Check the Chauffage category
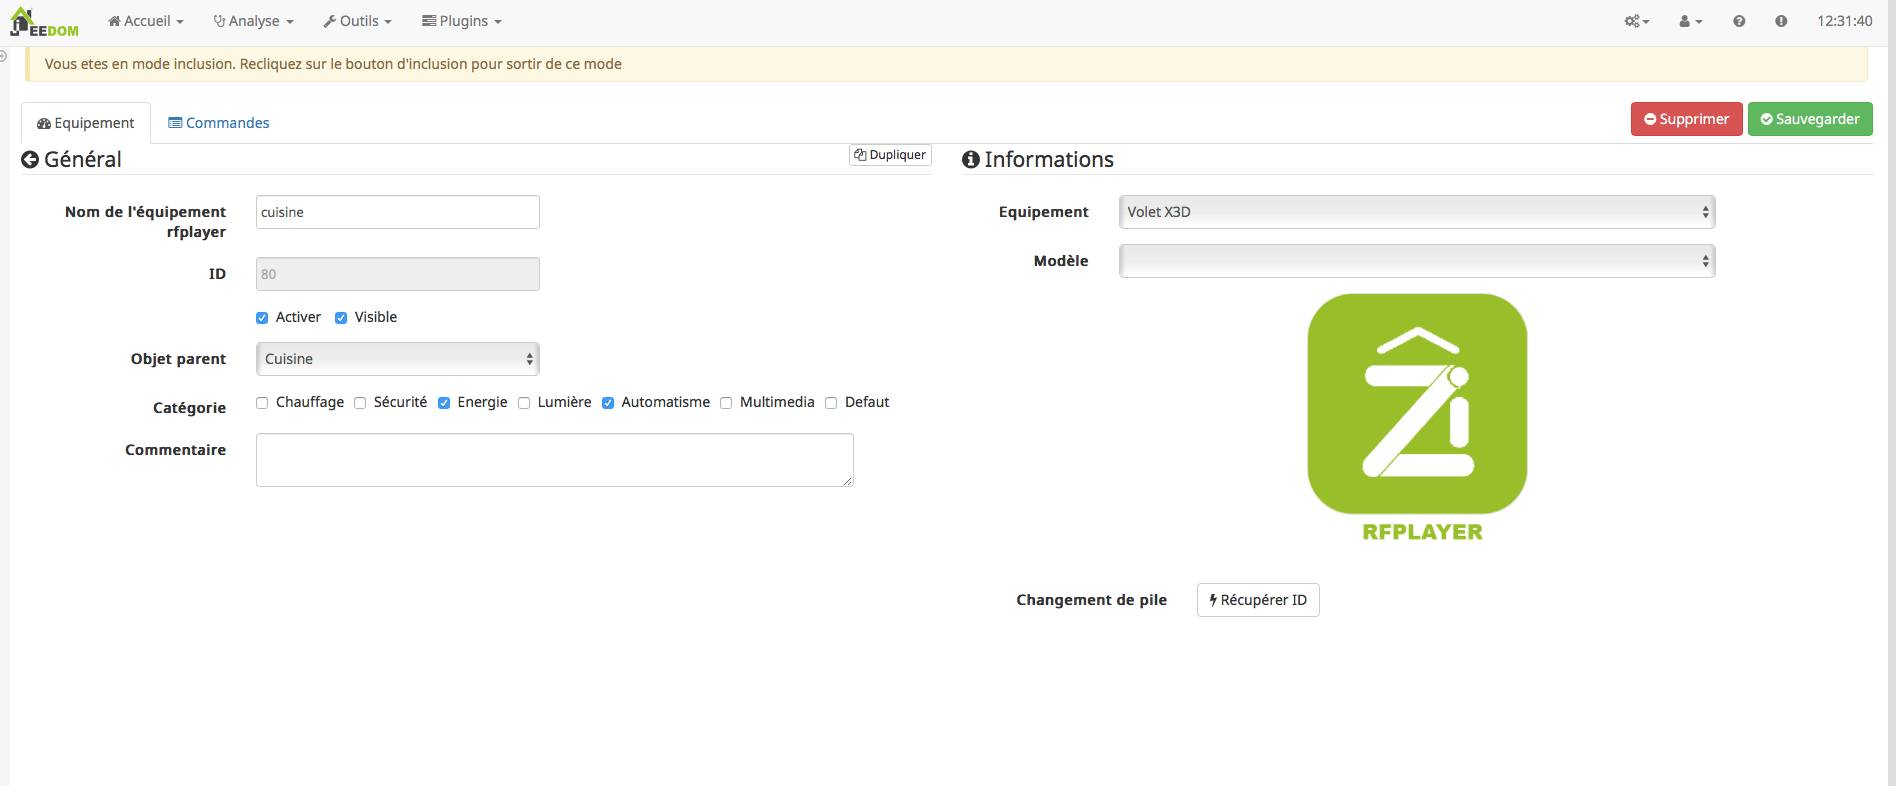Image resolution: width=1896 pixels, height=786 pixels. [x=262, y=403]
